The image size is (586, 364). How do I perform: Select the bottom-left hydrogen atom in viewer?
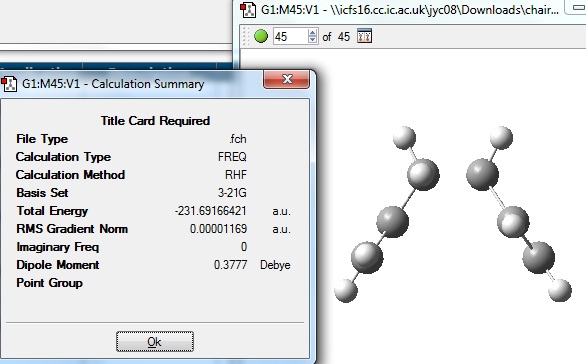(x=346, y=290)
